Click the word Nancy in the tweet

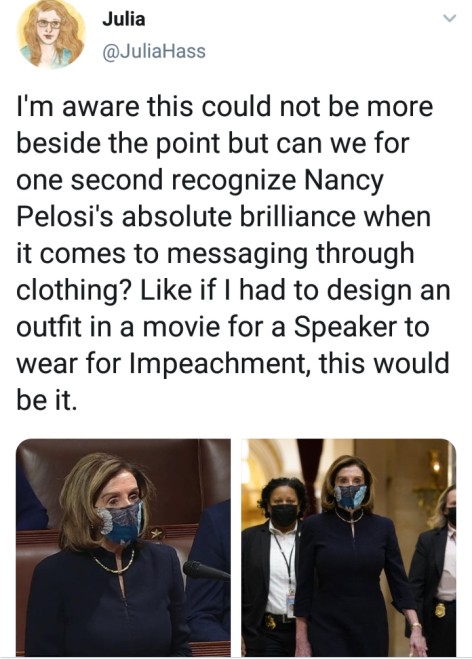[344, 180]
